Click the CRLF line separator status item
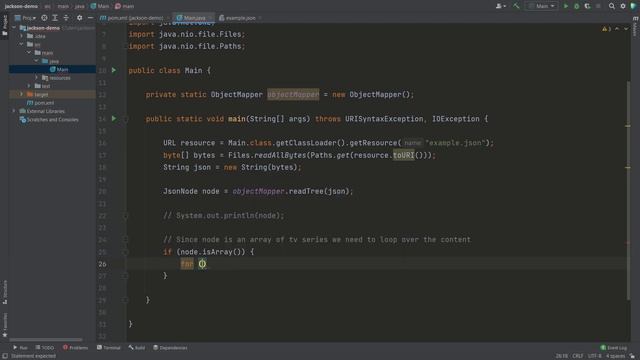 pos(578,356)
